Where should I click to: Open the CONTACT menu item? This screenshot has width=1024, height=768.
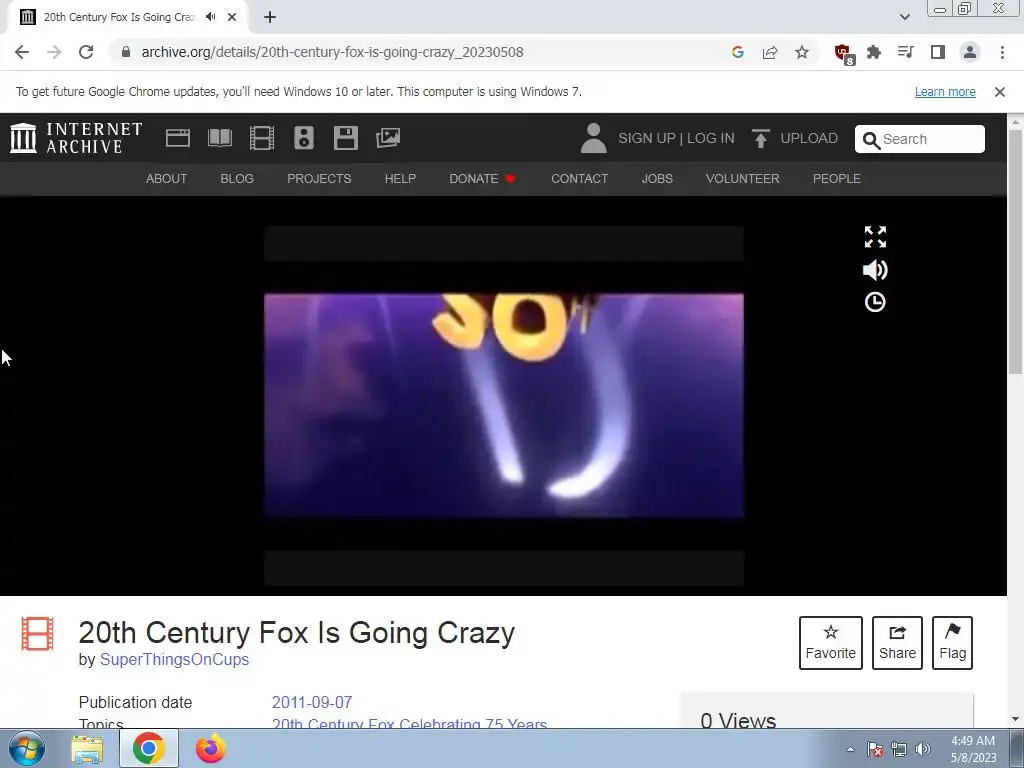tap(579, 178)
